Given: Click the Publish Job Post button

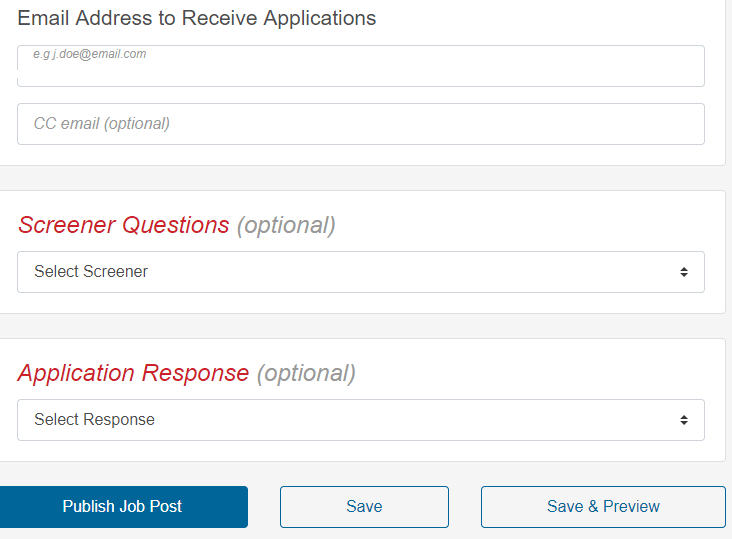Looking at the screenshot, I should coord(122,507).
